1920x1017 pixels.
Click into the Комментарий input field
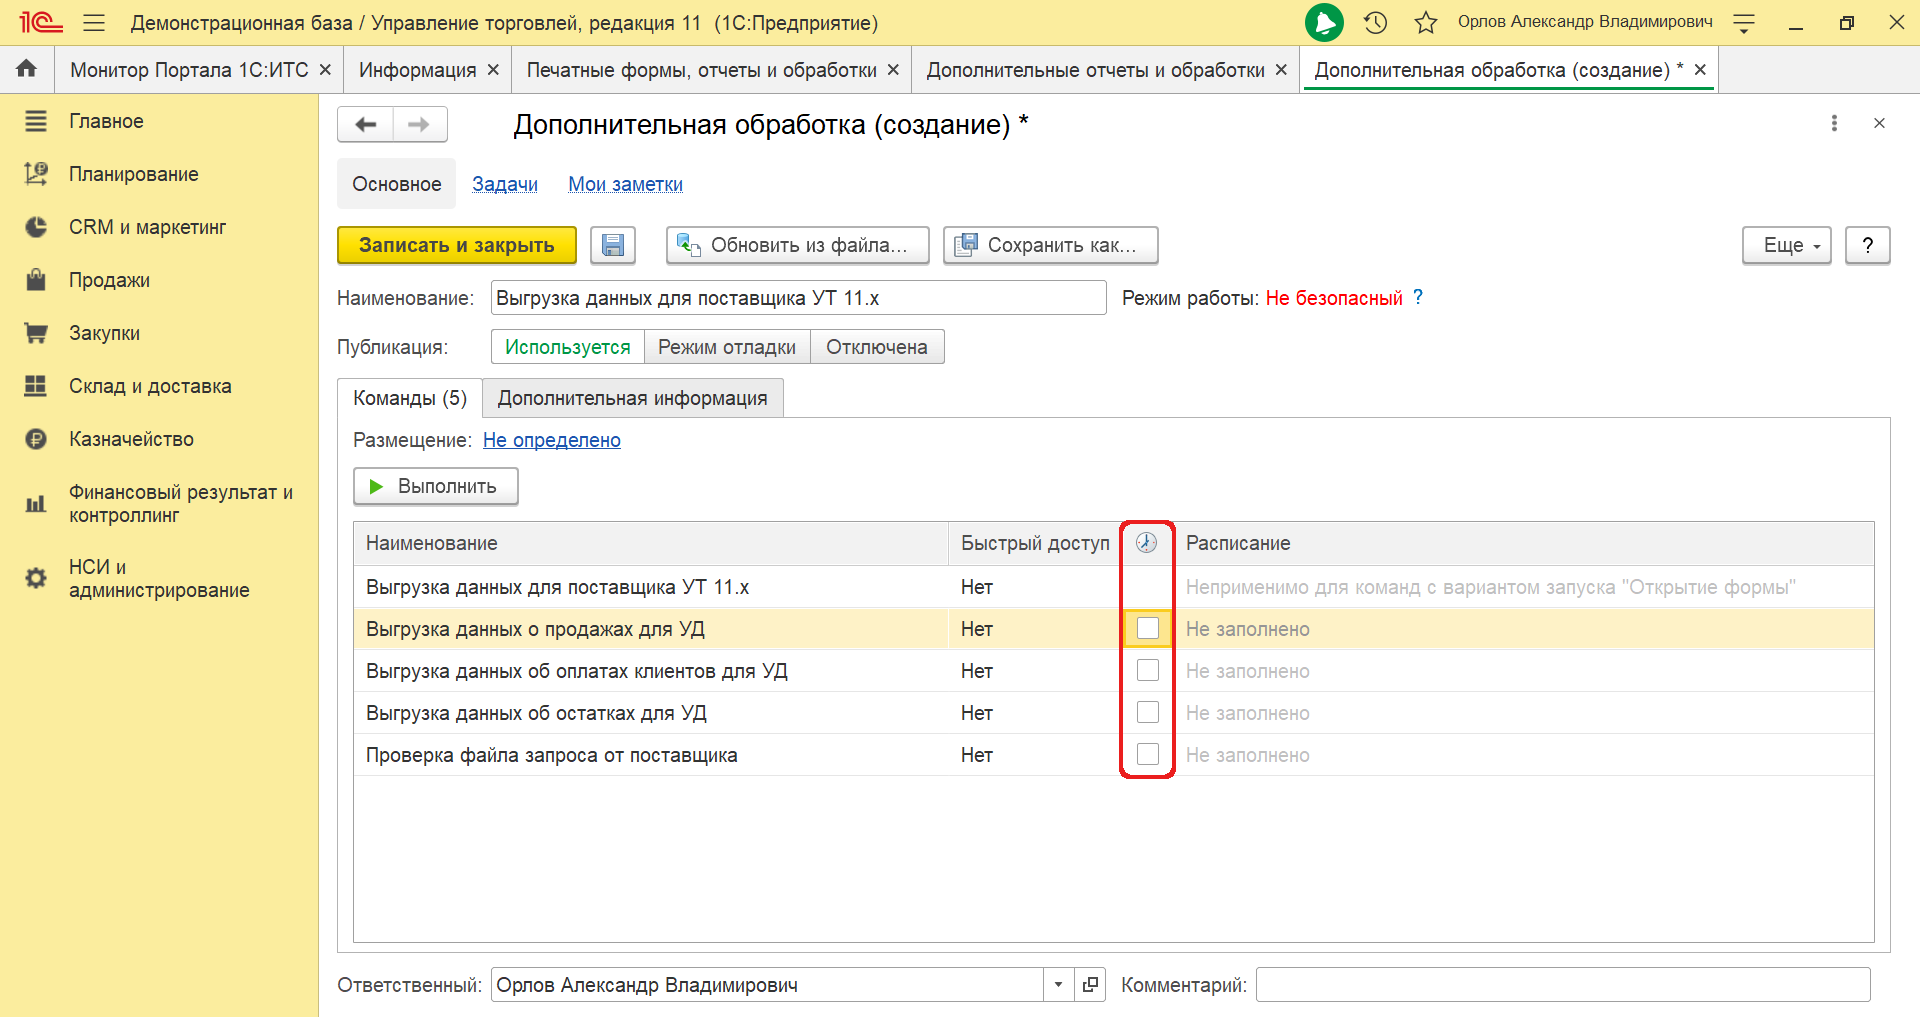1562,985
